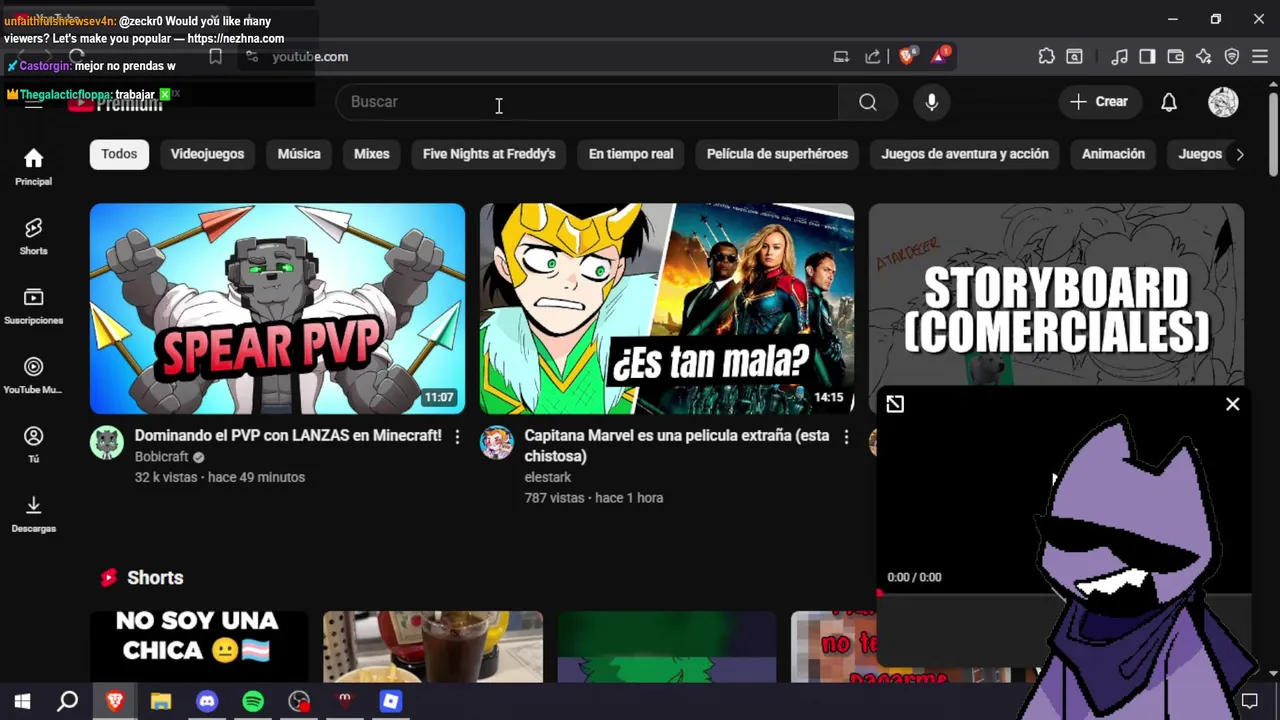
Task: Select the Mixes chip
Action: [x=371, y=154]
